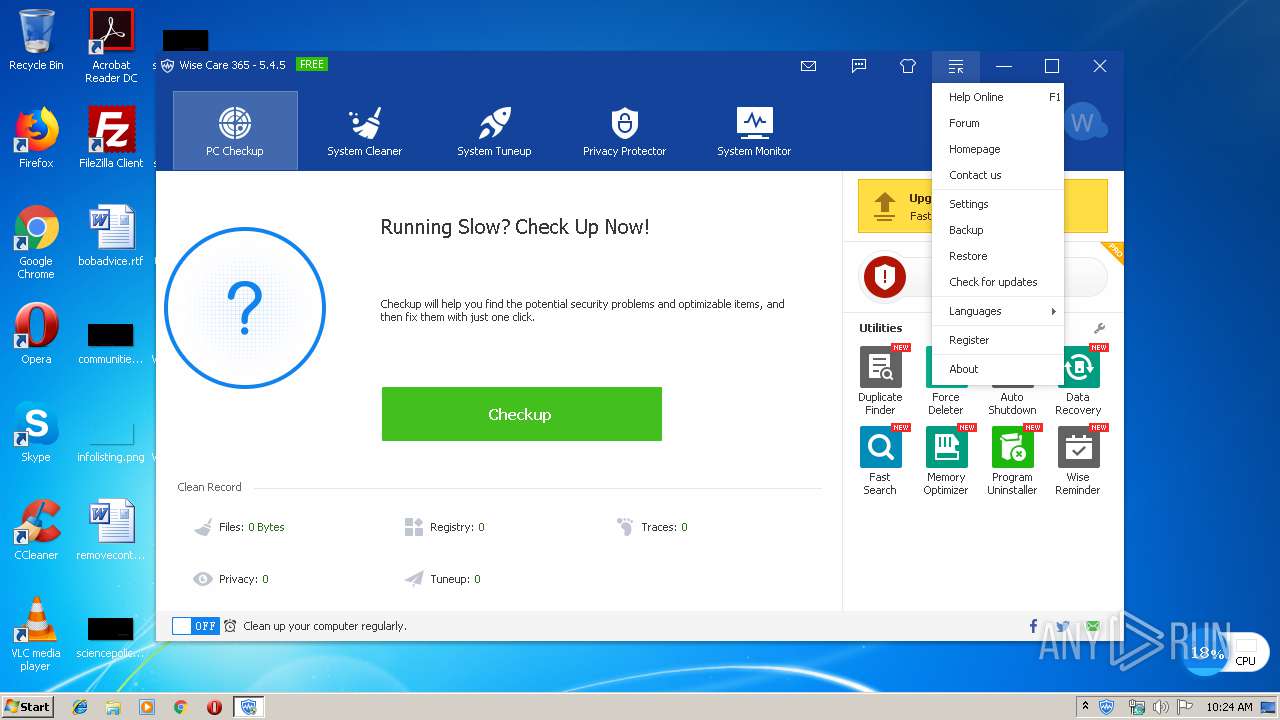This screenshot has height=720, width=1280.
Task: Open Google Chrome desktop shortcut
Action: point(36,242)
